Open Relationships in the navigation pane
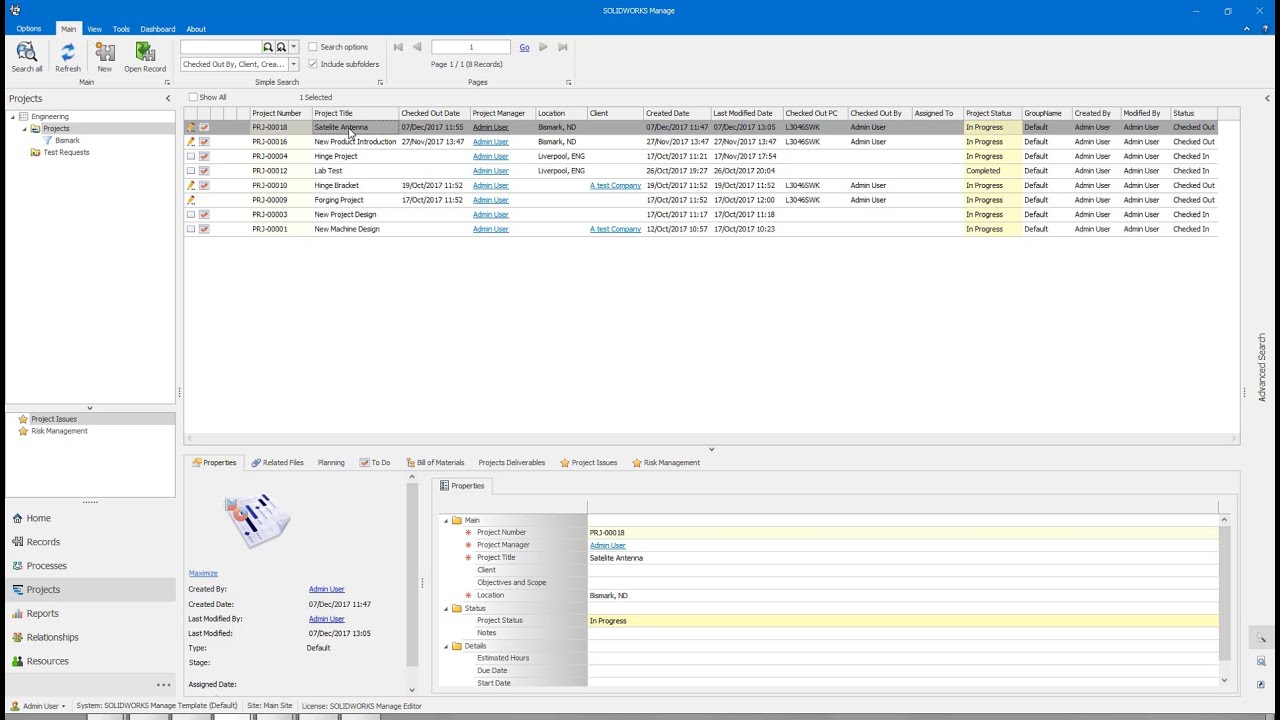 (x=52, y=637)
